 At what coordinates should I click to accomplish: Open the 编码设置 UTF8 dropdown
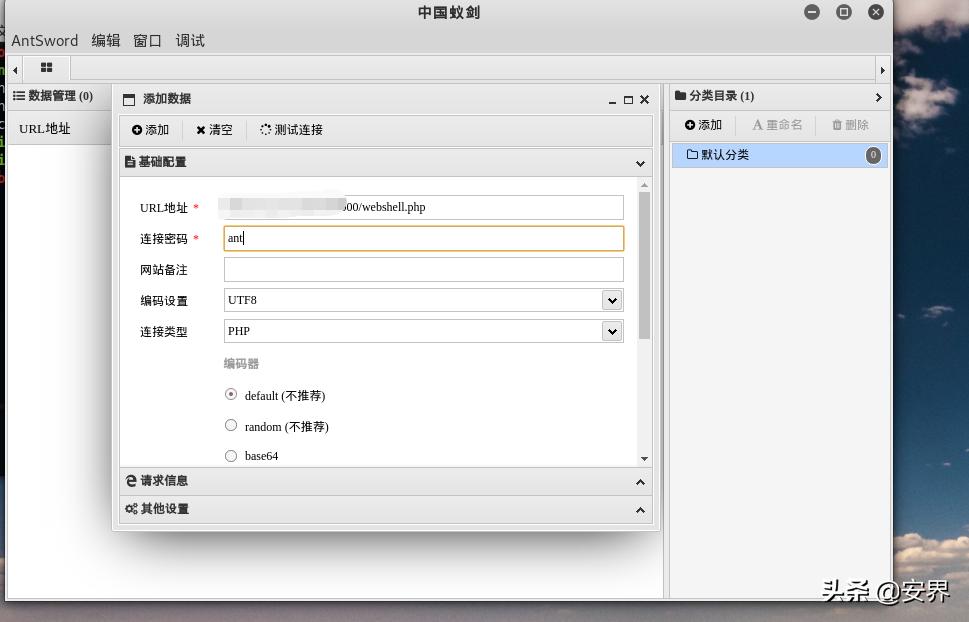[x=613, y=299]
